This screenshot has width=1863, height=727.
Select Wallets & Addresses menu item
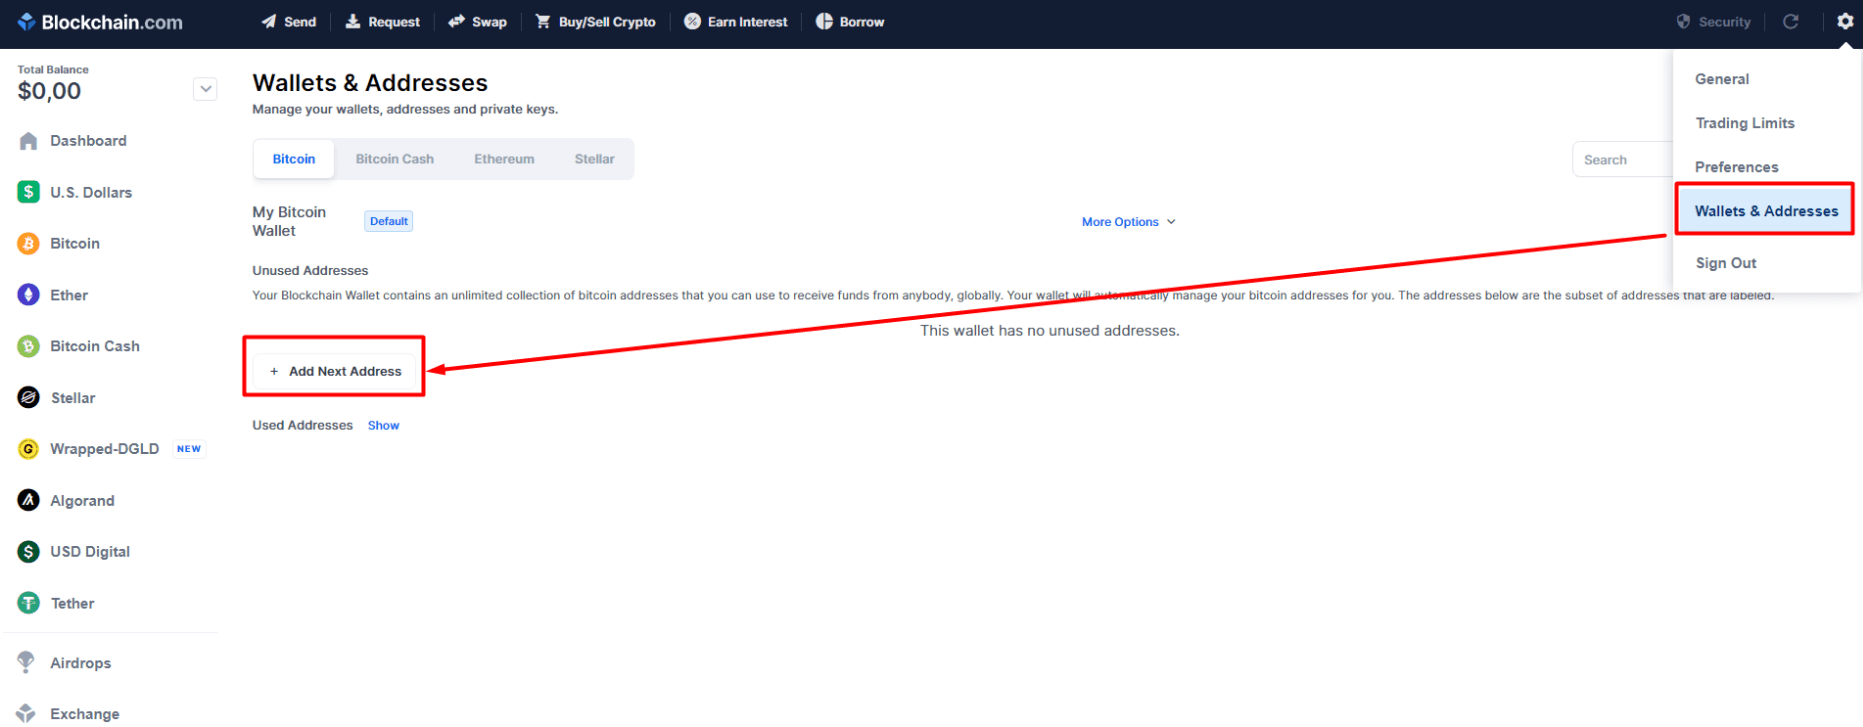(1765, 211)
